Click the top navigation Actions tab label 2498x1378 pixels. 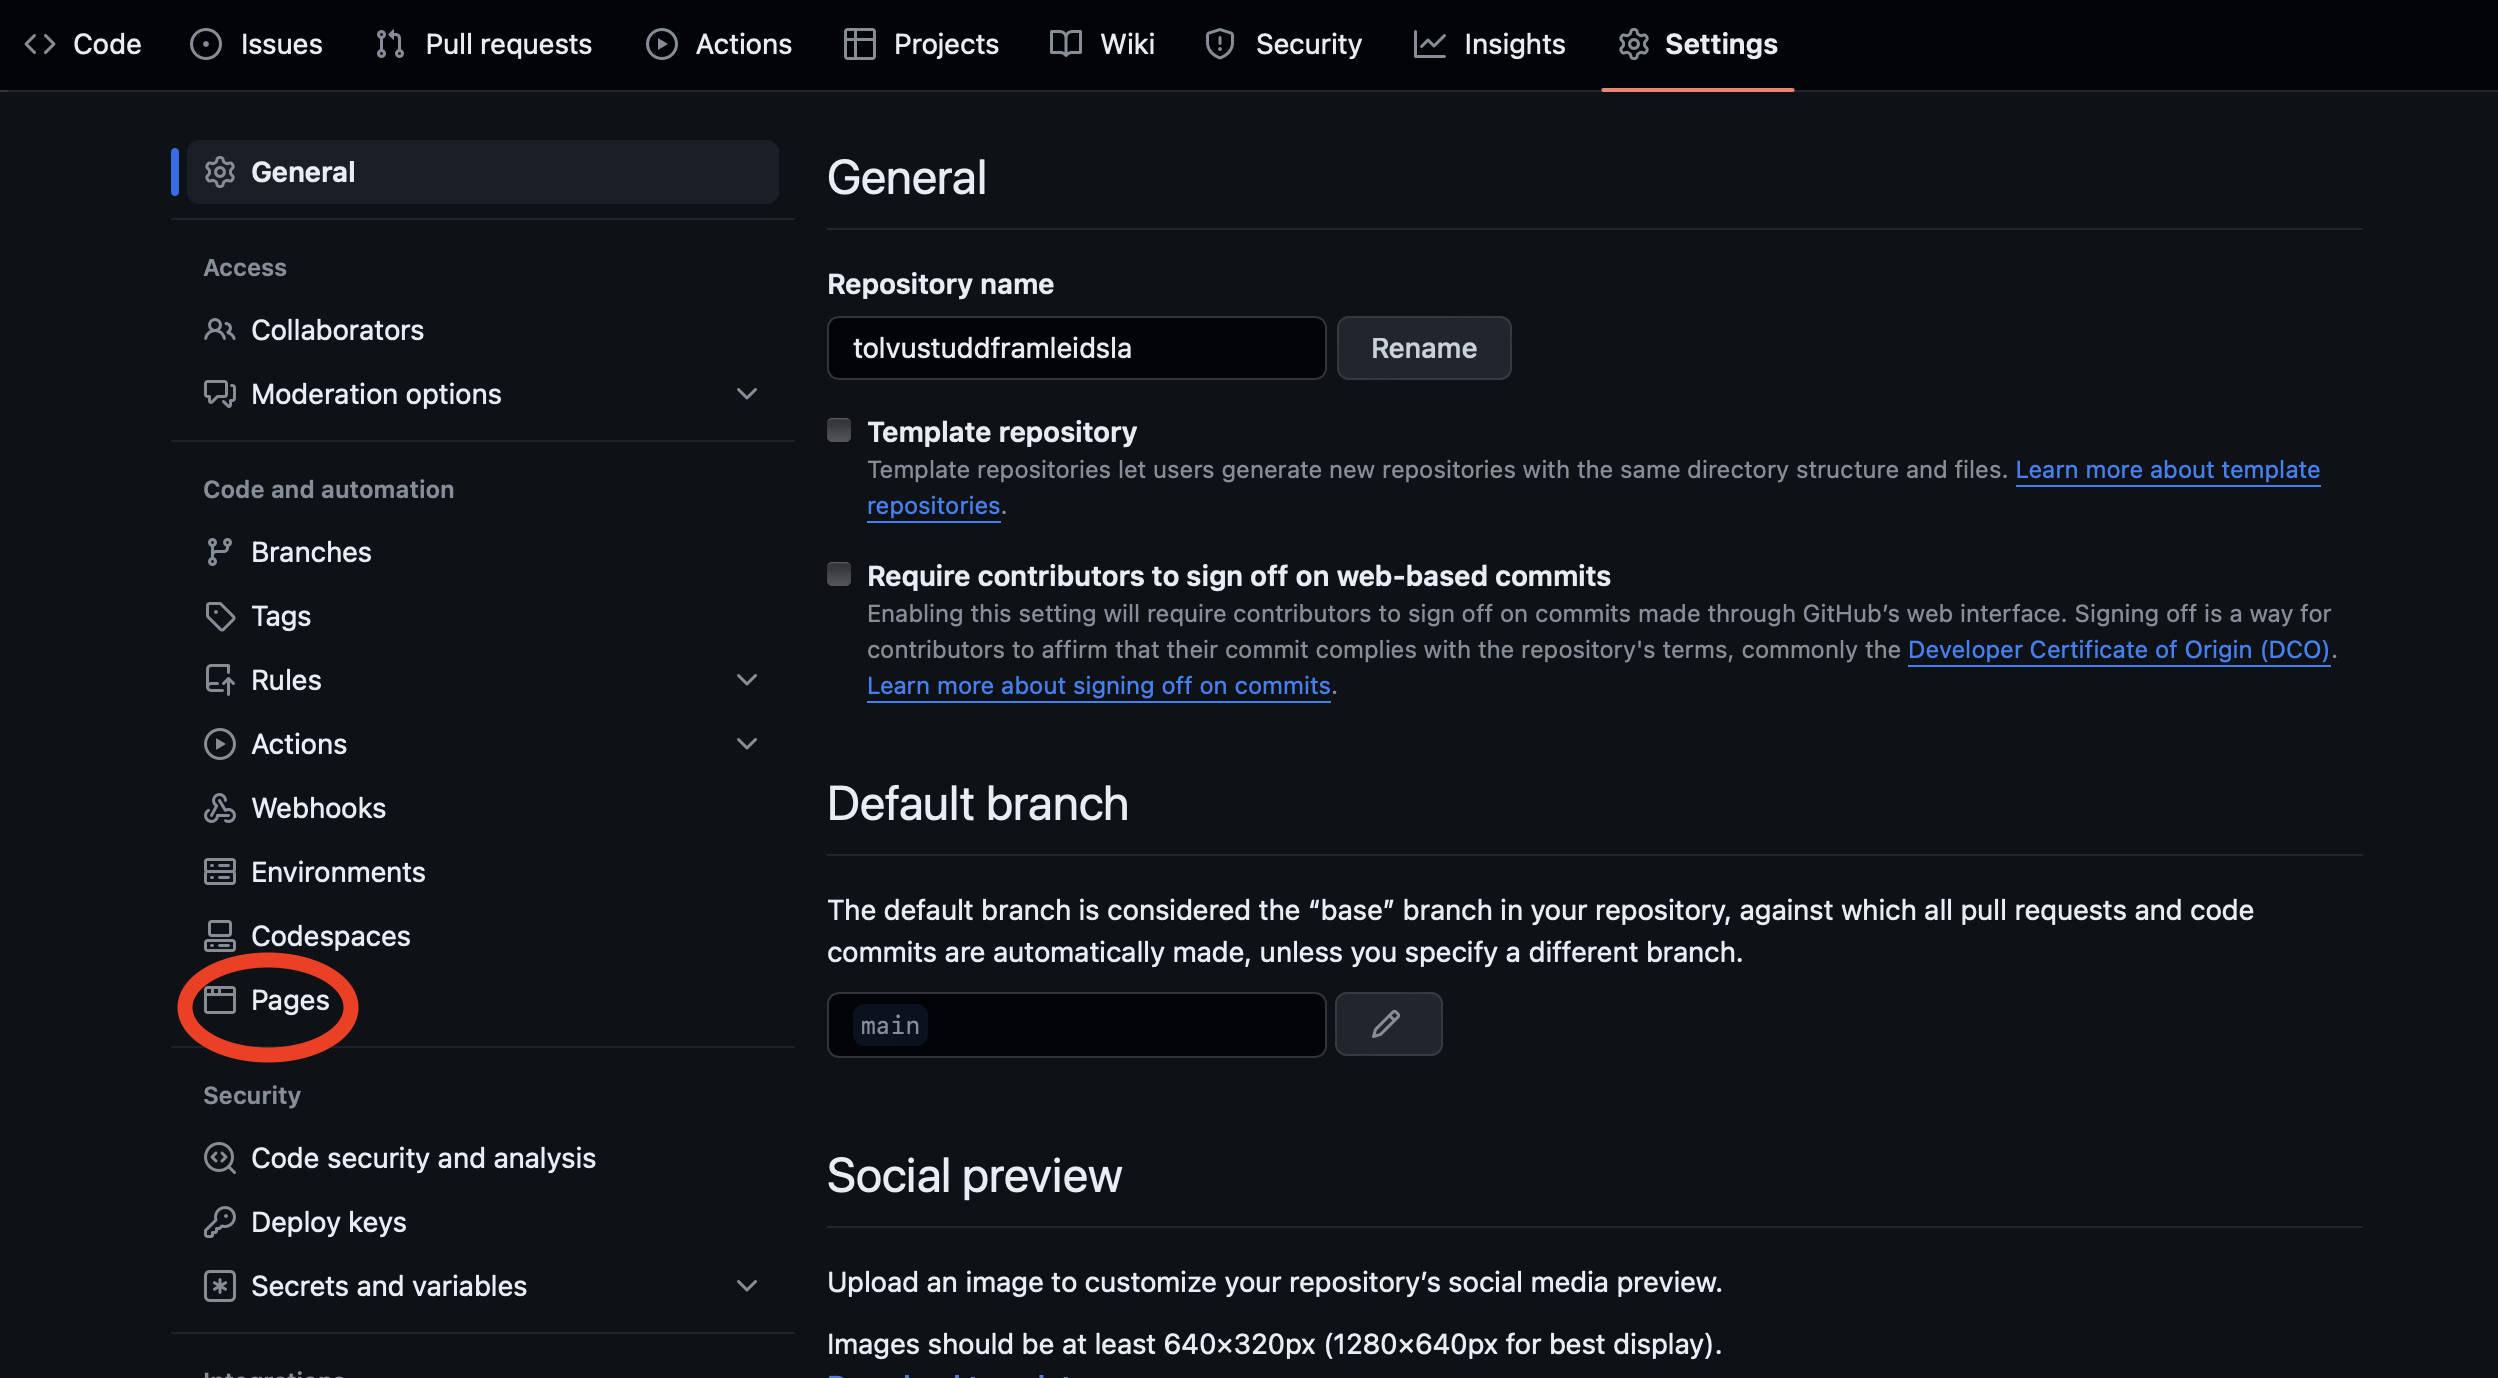(744, 44)
